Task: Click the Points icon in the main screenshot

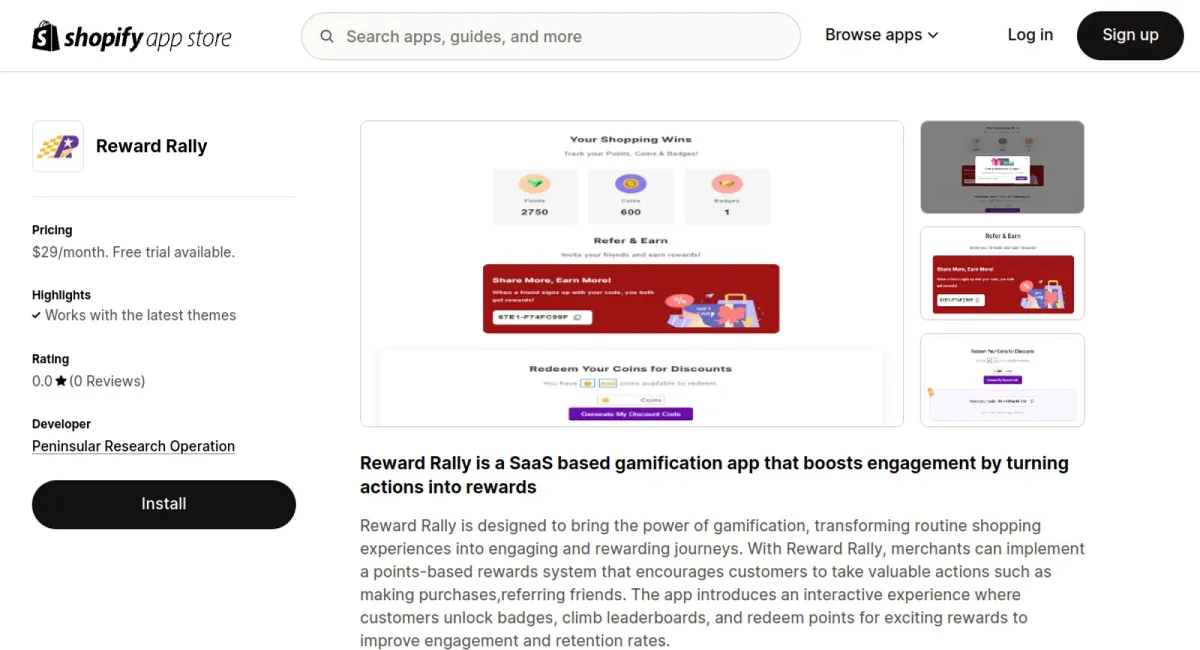Action: coord(535,184)
